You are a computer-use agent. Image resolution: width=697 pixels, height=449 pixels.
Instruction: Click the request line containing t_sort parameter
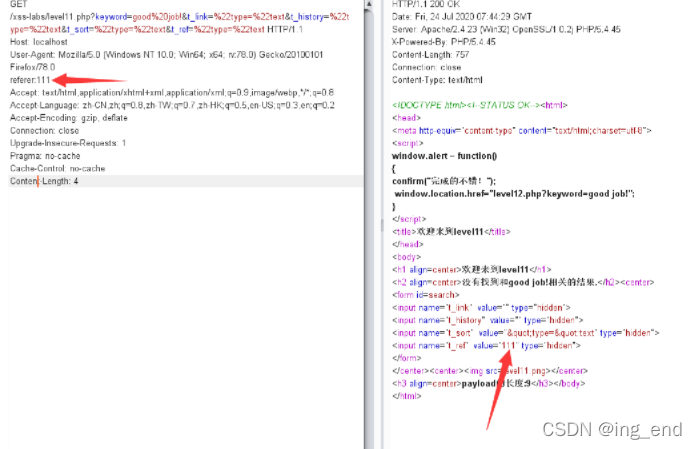[156, 29]
